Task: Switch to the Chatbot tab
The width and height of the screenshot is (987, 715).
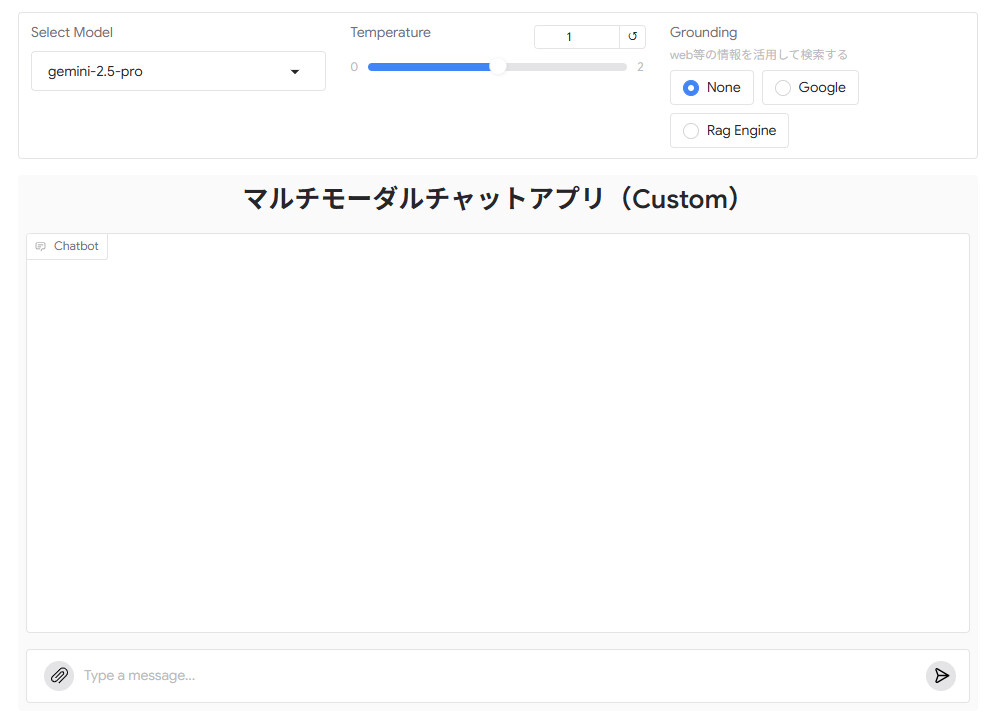Action: pyautogui.click(x=67, y=246)
